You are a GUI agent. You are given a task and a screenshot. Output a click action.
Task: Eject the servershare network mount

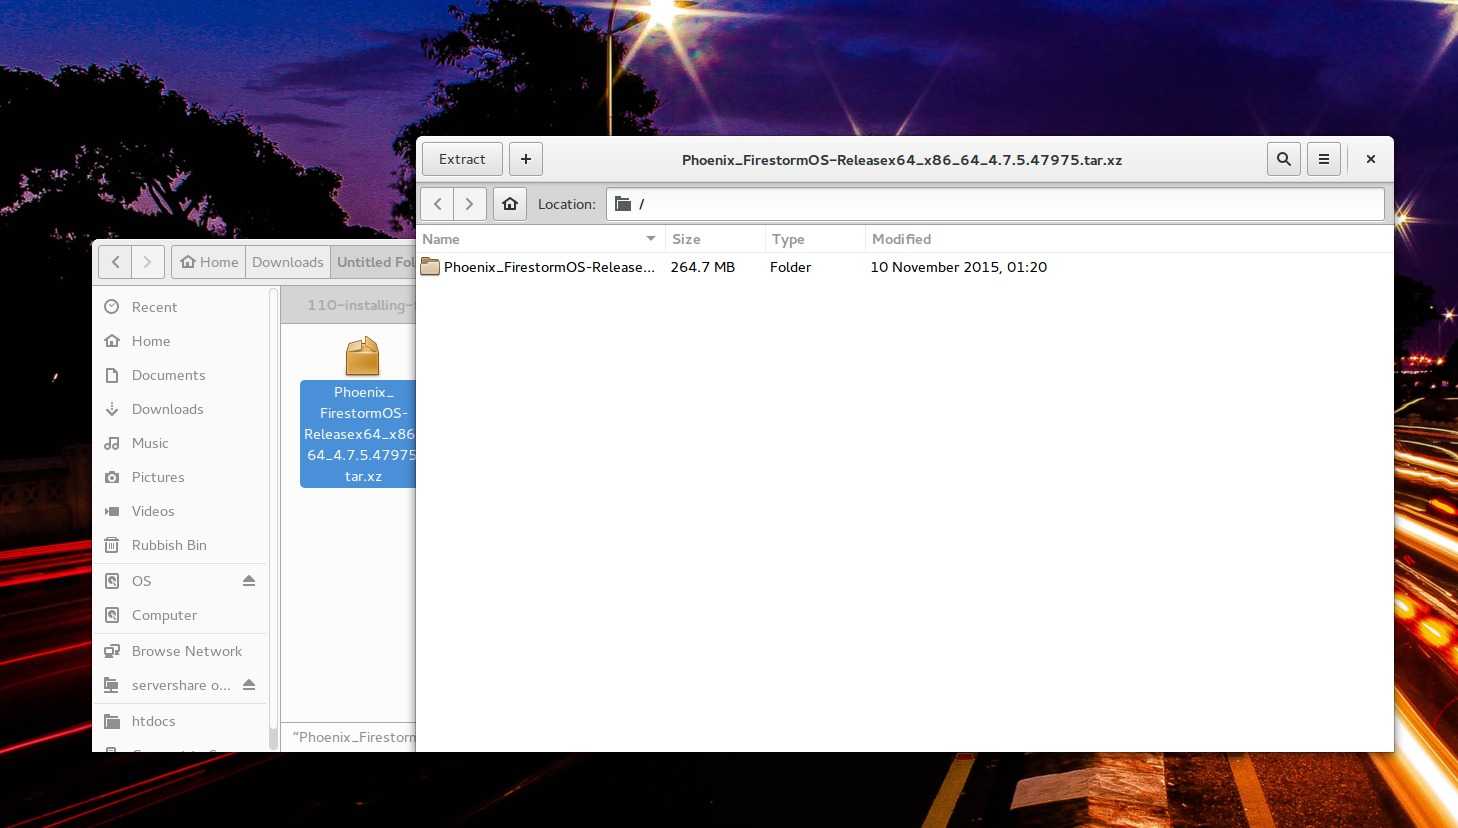(249, 685)
